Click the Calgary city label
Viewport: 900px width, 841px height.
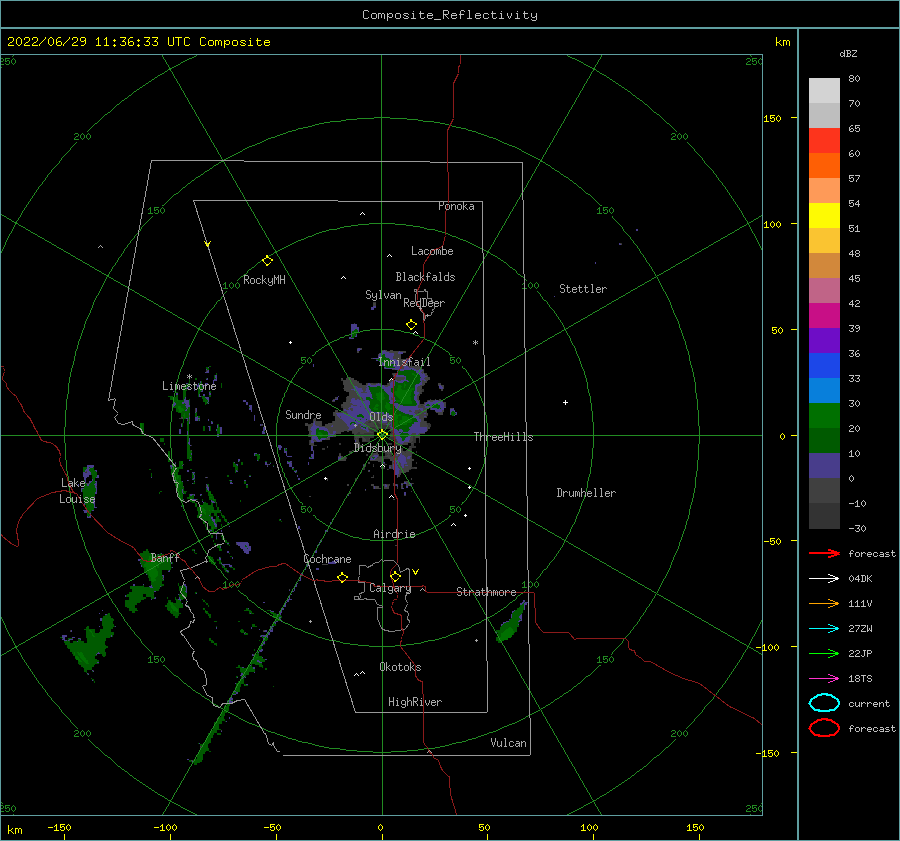(390, 588)
